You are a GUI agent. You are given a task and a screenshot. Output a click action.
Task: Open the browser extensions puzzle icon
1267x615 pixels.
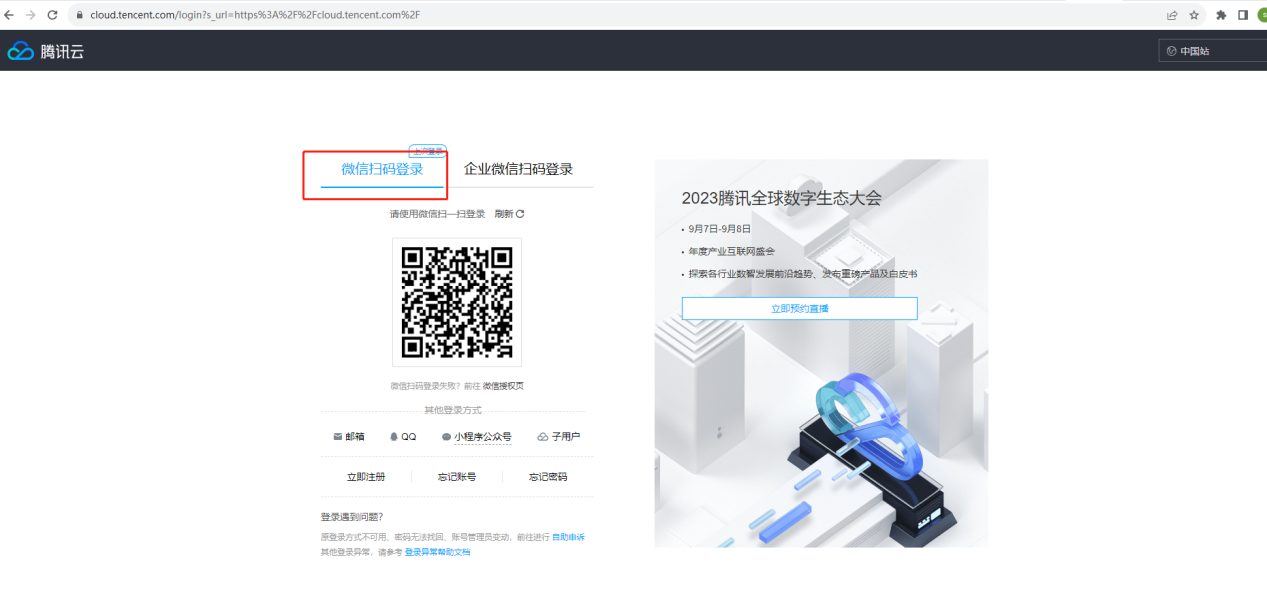tap(1221, 15)
